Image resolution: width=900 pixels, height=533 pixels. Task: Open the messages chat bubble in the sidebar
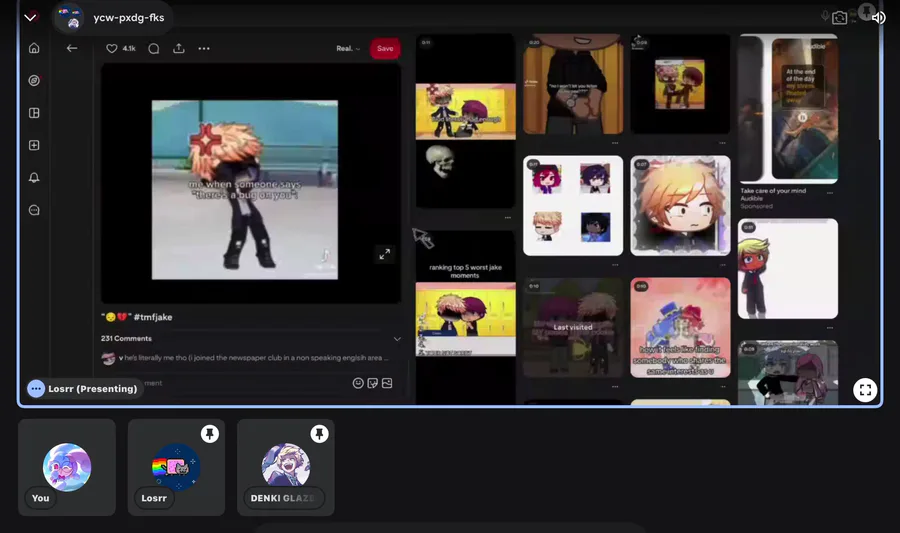point(34,210)
